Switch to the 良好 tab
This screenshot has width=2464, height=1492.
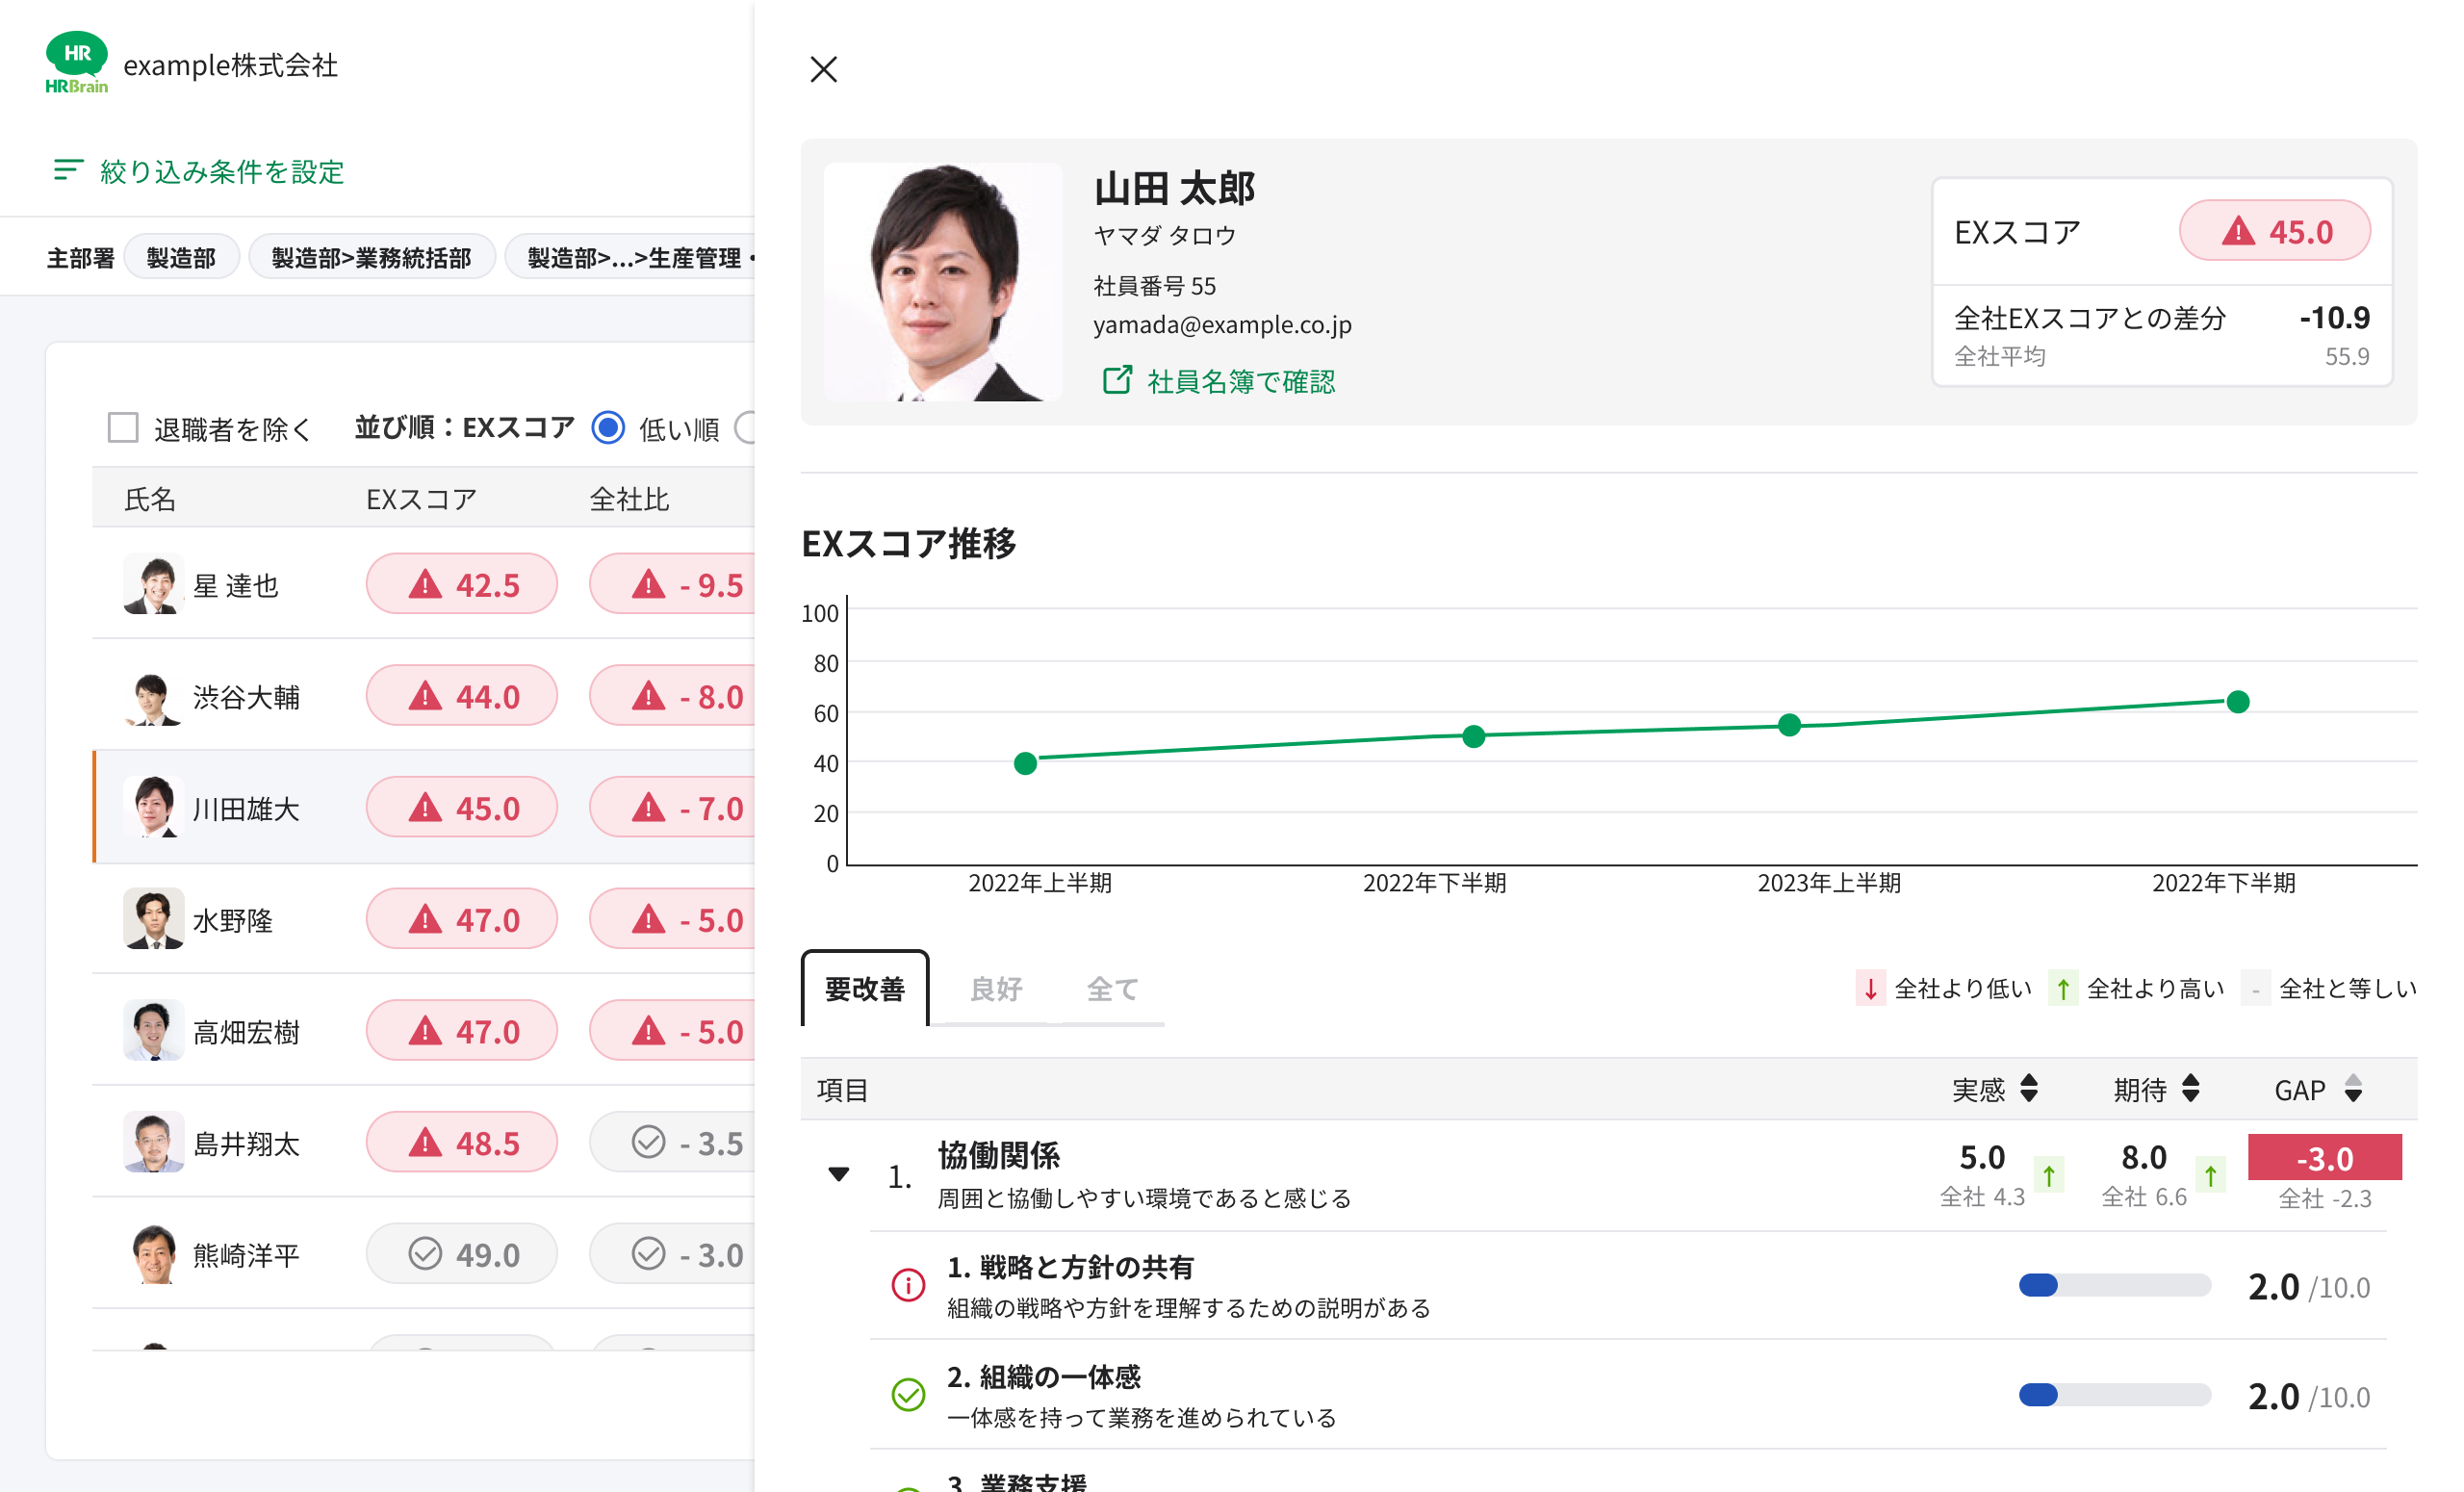point(996,989)
